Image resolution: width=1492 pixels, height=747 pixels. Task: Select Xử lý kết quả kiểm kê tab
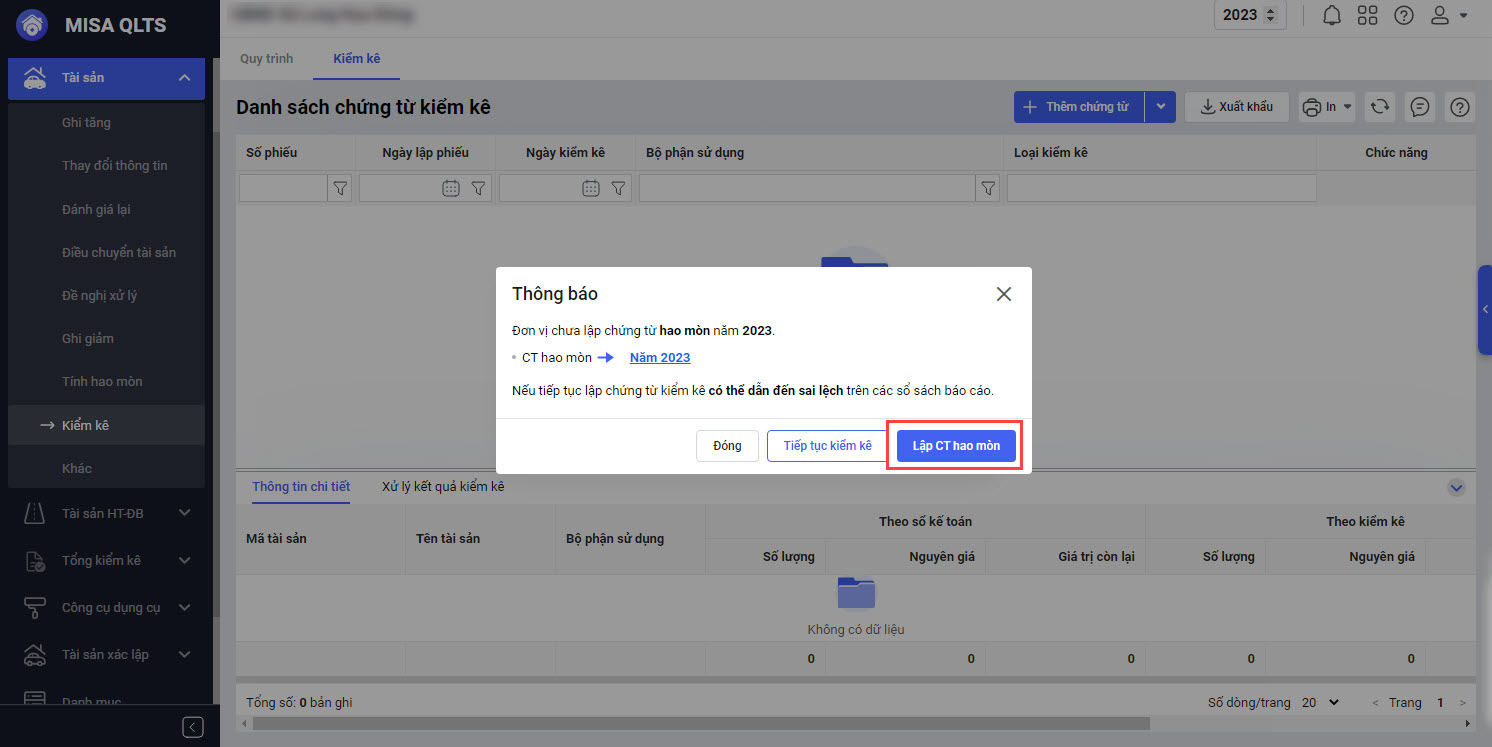coord(443,487)
